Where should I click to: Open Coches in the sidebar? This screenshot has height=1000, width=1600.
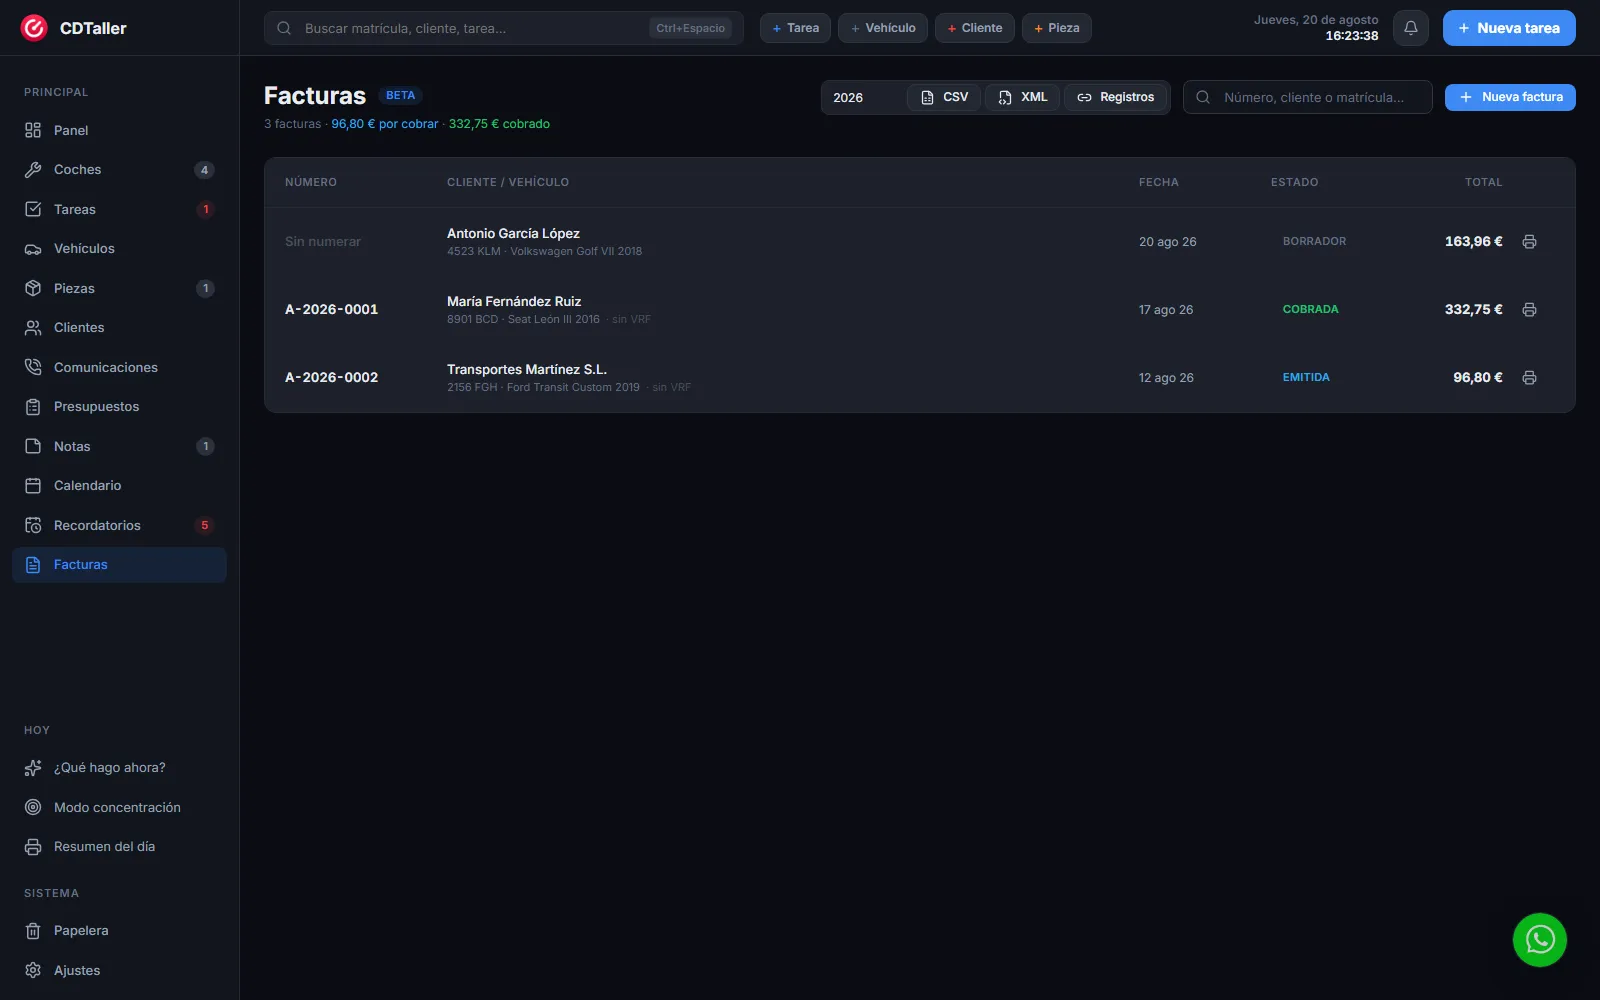click(x=119, y=170)
